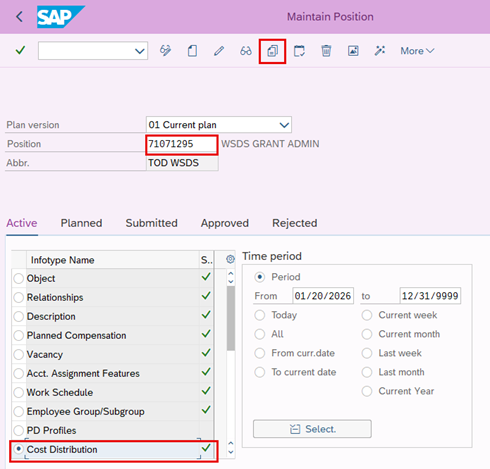Click the From date field
Image resolution: width=490 pixels, height=469 pixels.
pos(323,296)
